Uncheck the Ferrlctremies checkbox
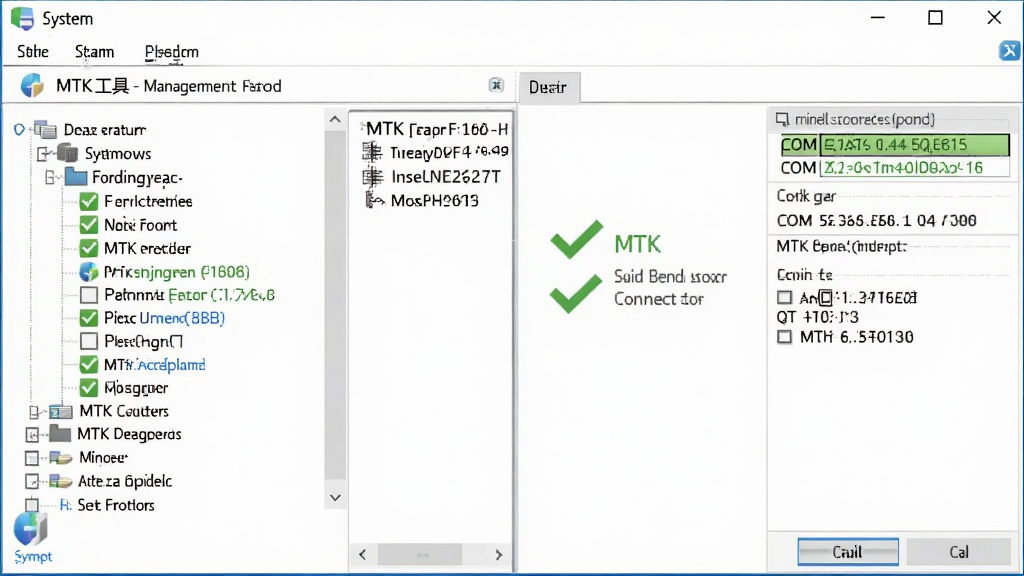The width and height of the screenshot is (1024, 576). click(x=89, y=201)
